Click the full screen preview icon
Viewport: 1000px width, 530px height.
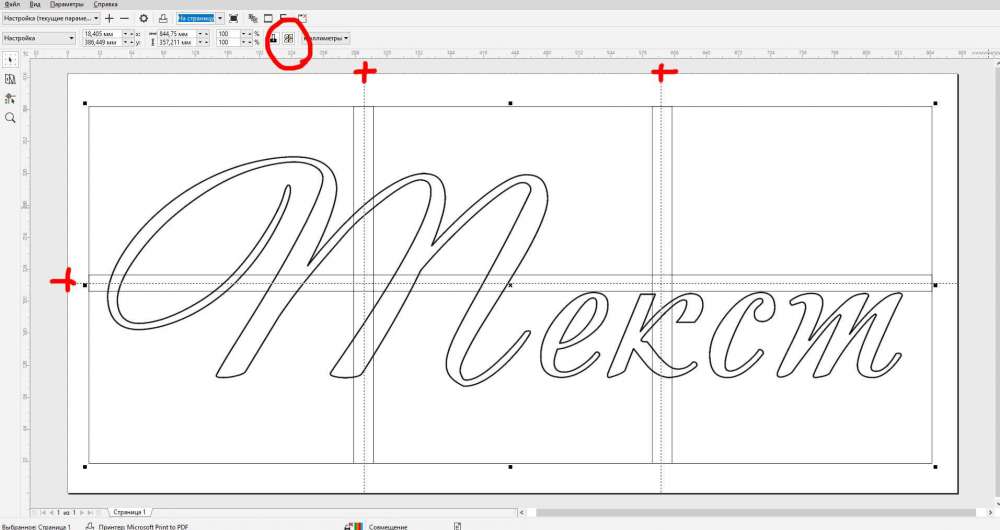(233, 18)
